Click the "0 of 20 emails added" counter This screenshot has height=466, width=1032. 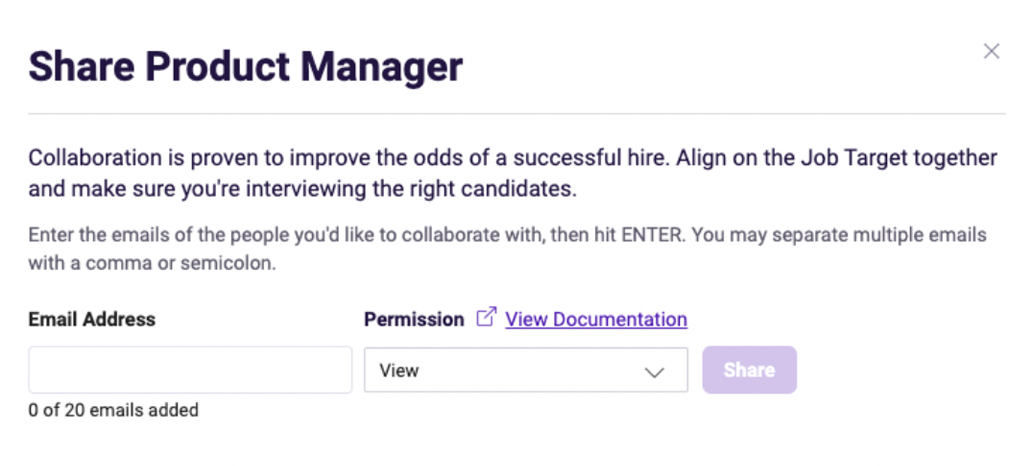(113, 410)
